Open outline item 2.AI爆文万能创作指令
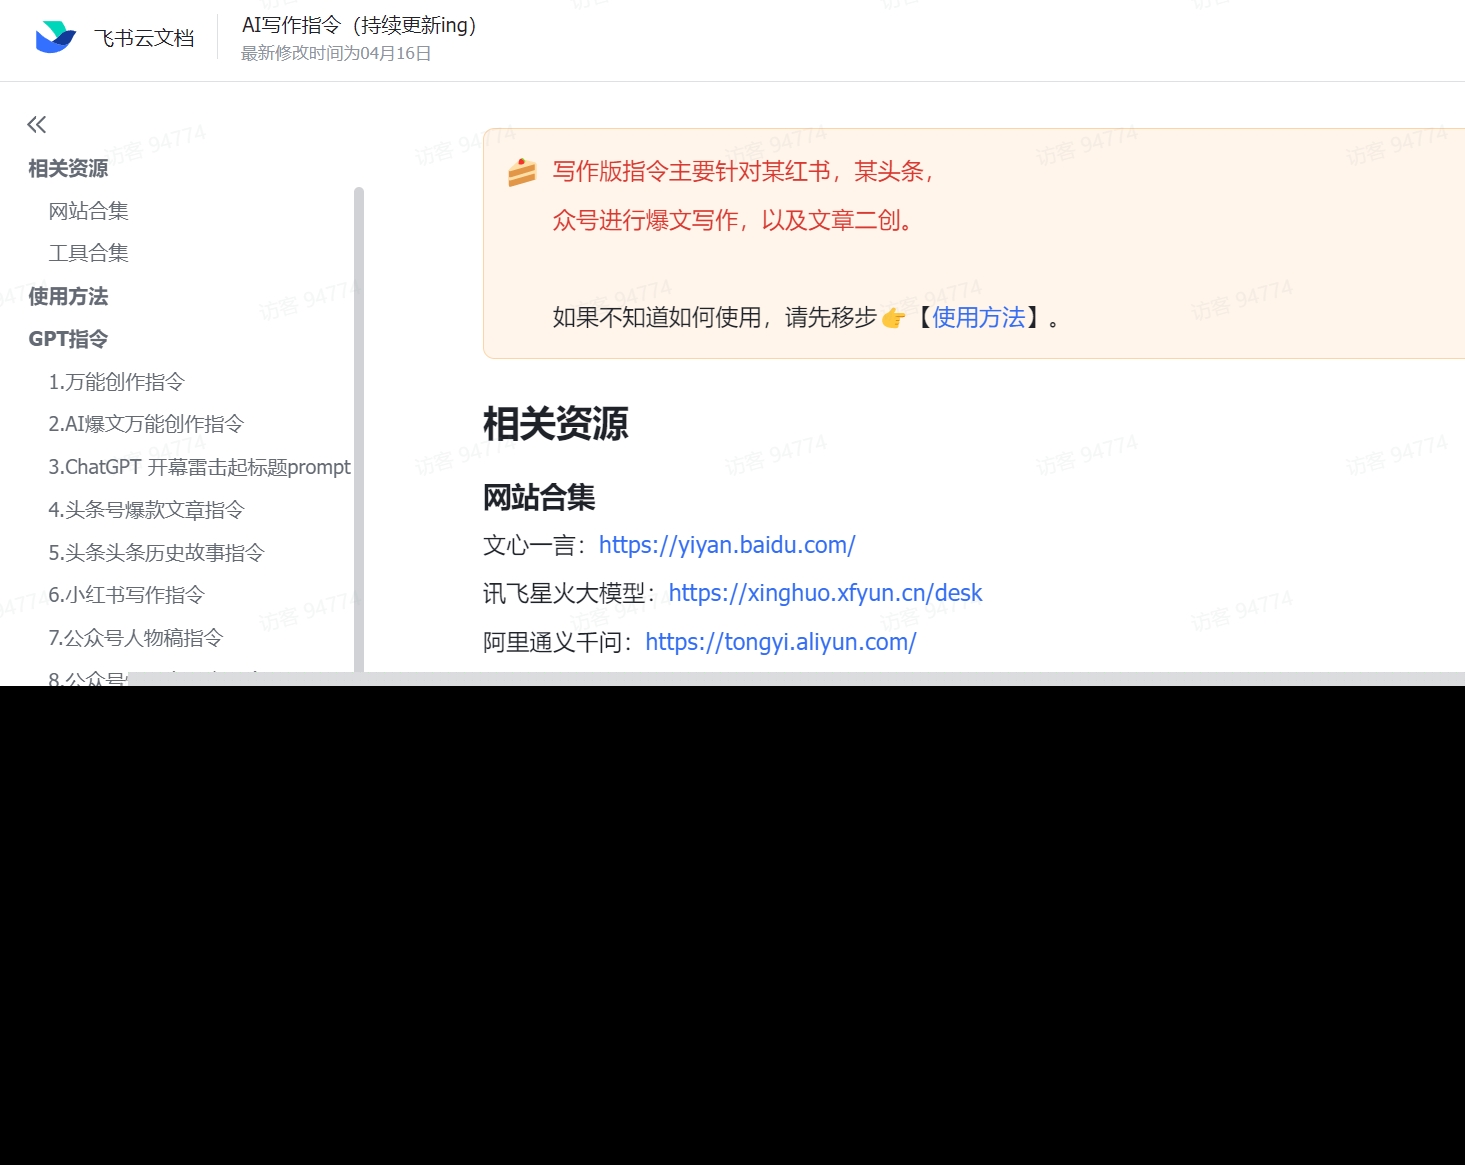Viewport: 1465px width, 1165px height. point(146,424)
